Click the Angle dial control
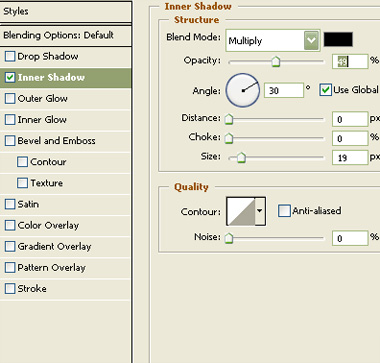This screenshot has height=363, width=380. click(243, 90)
